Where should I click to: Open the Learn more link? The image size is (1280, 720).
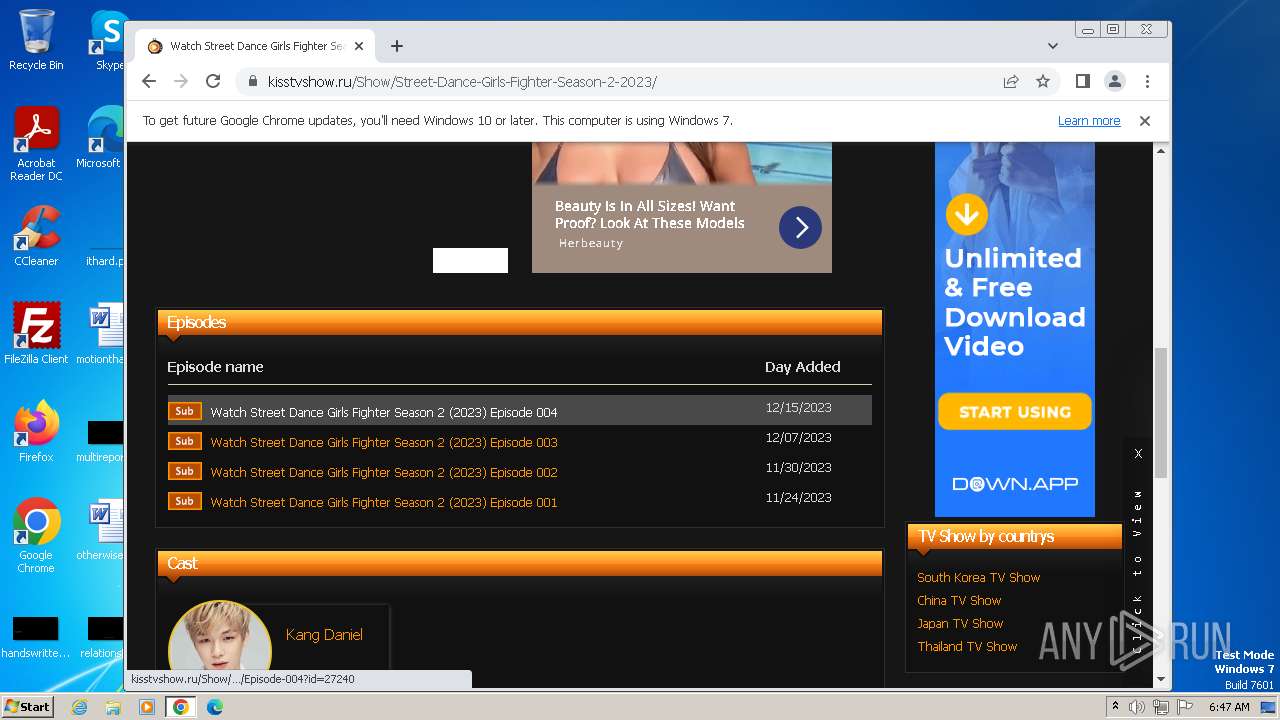click(x=1089, y=121)
